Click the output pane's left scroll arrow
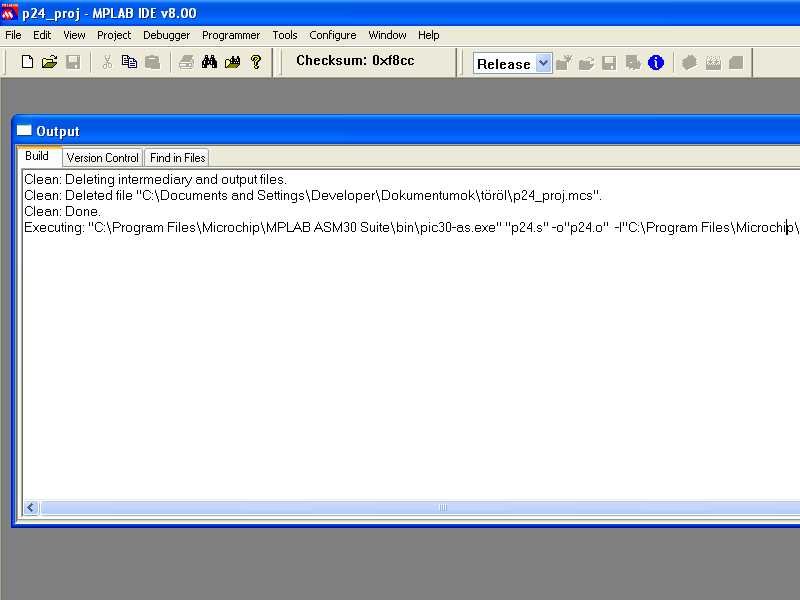 [x=31, y=508]
